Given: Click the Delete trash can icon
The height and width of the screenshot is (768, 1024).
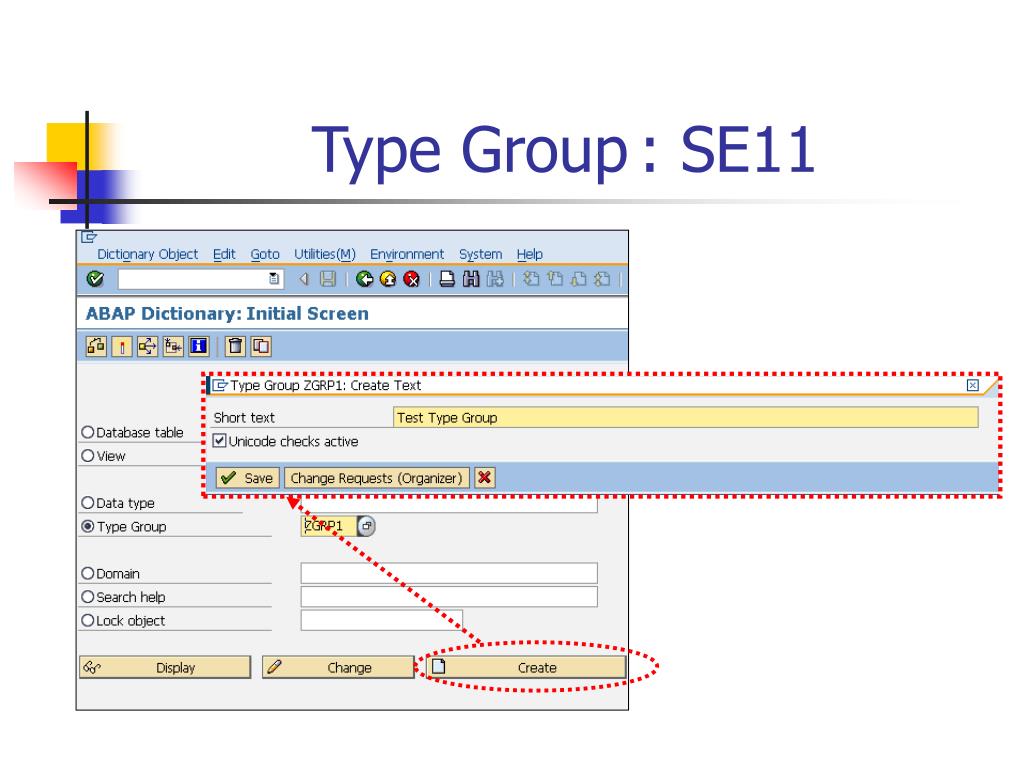Looking at the screenshot, I should pyautogui.click(x=235, y=346).
